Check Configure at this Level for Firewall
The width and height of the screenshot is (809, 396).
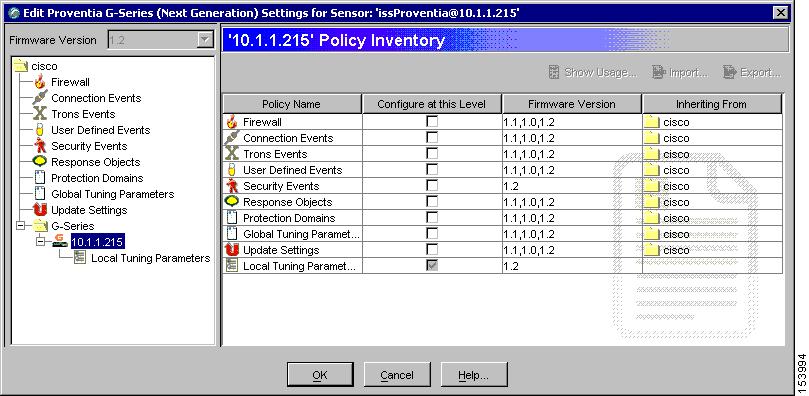tap(432, 122)
